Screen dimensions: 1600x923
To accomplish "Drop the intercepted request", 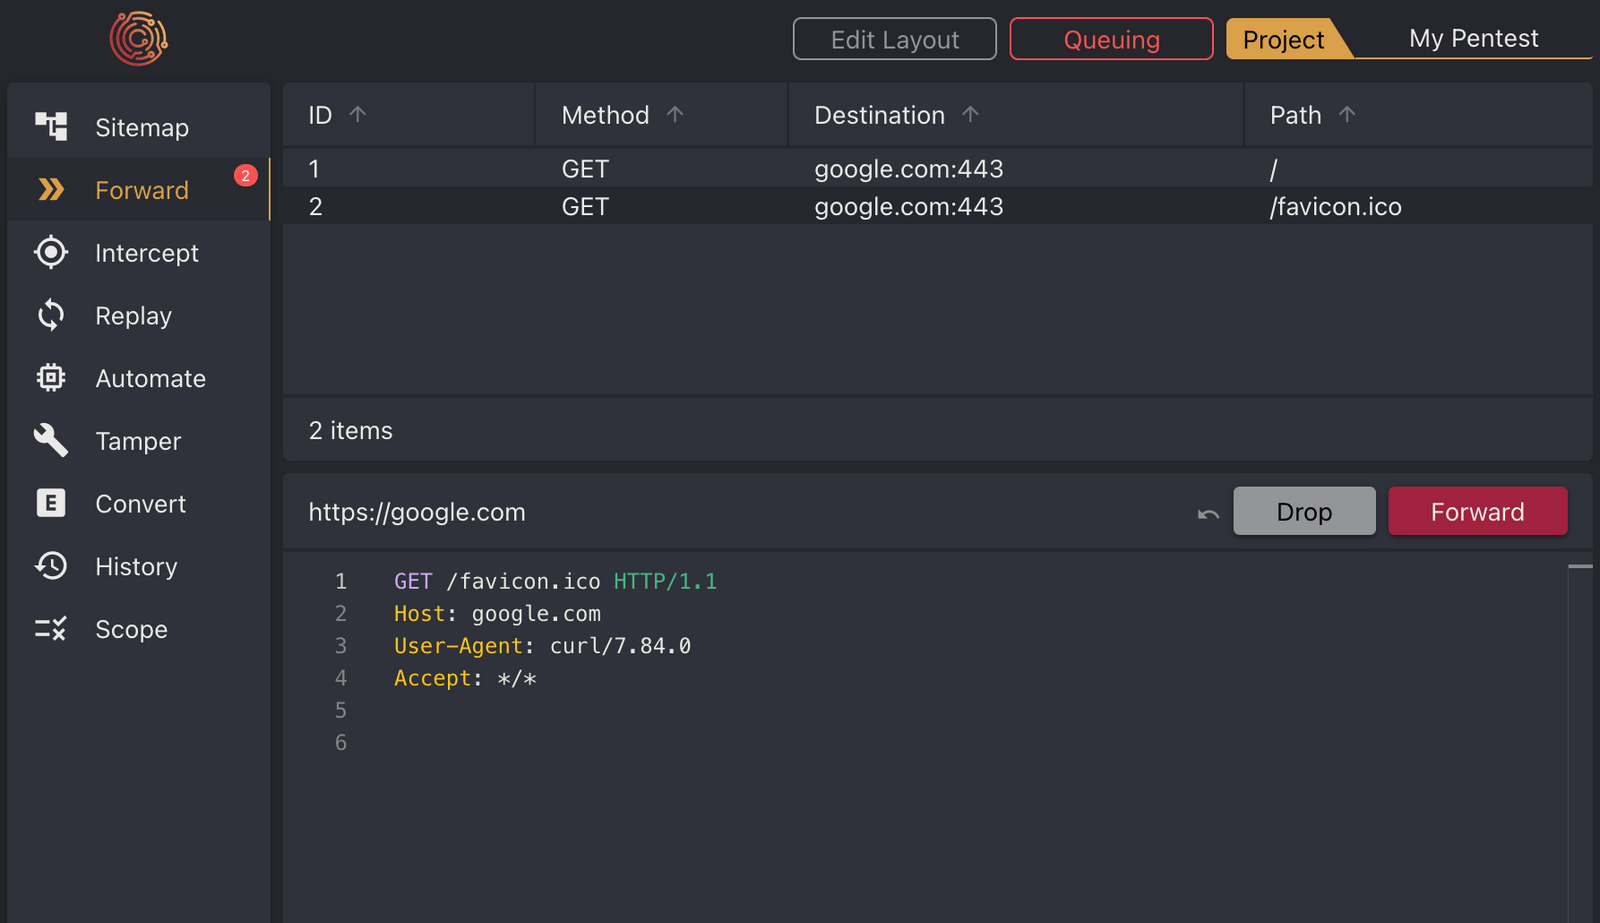I will click(1304, 511).
